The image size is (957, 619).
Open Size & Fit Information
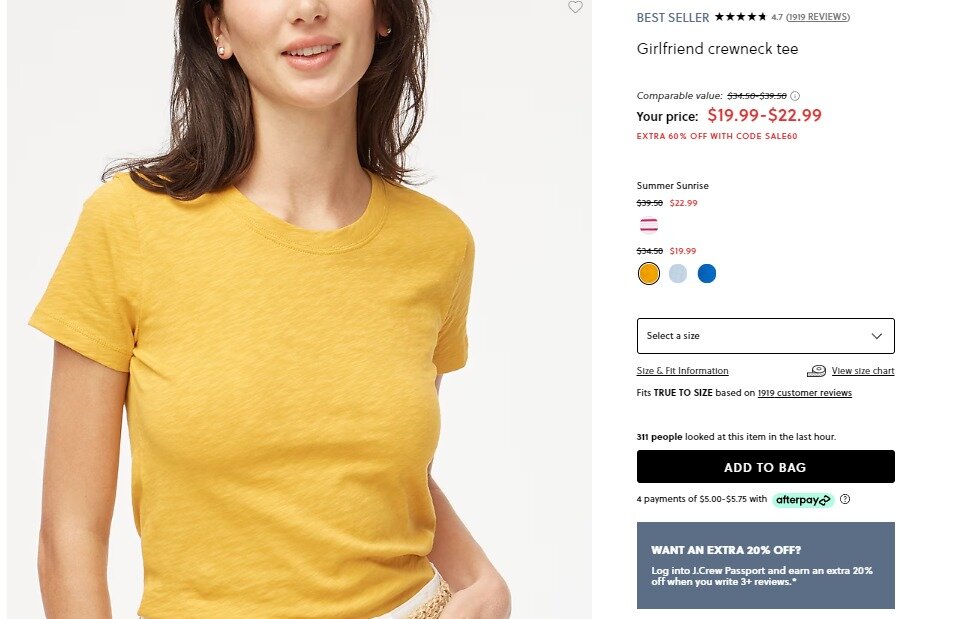682,371
